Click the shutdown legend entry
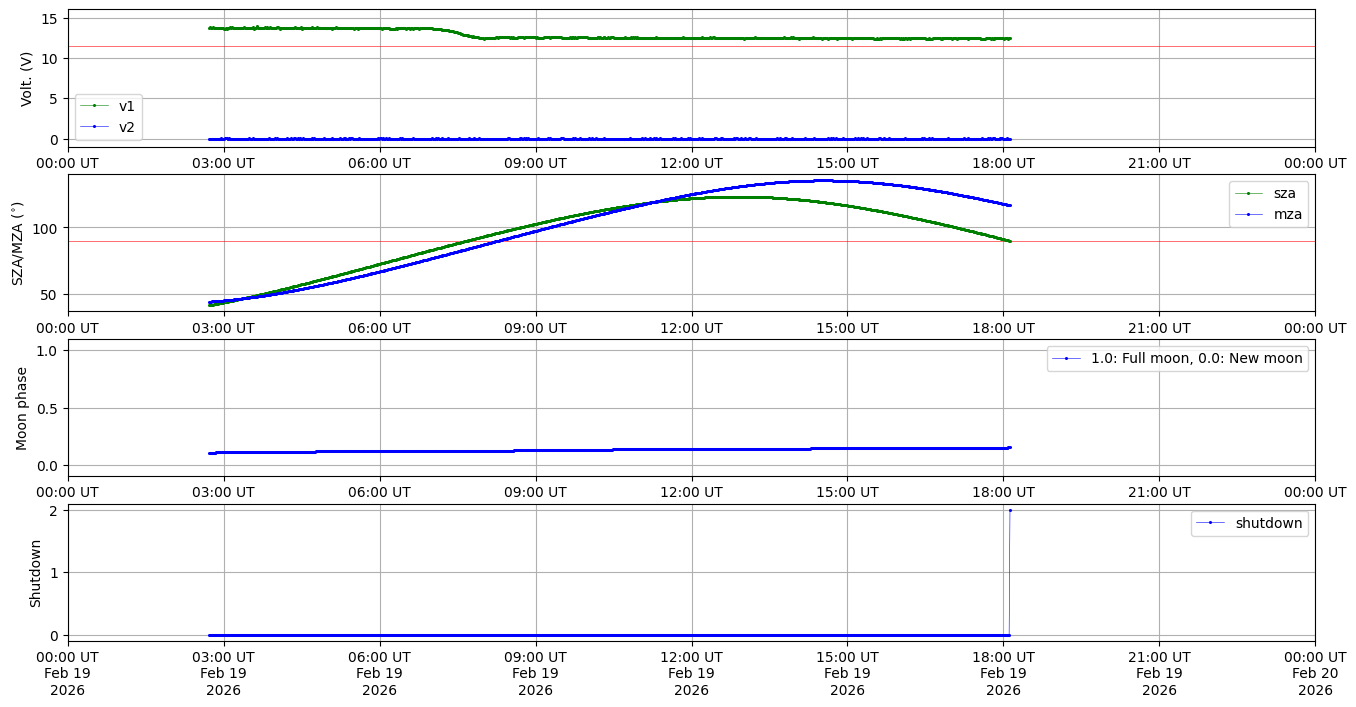 click(1268, 523)
